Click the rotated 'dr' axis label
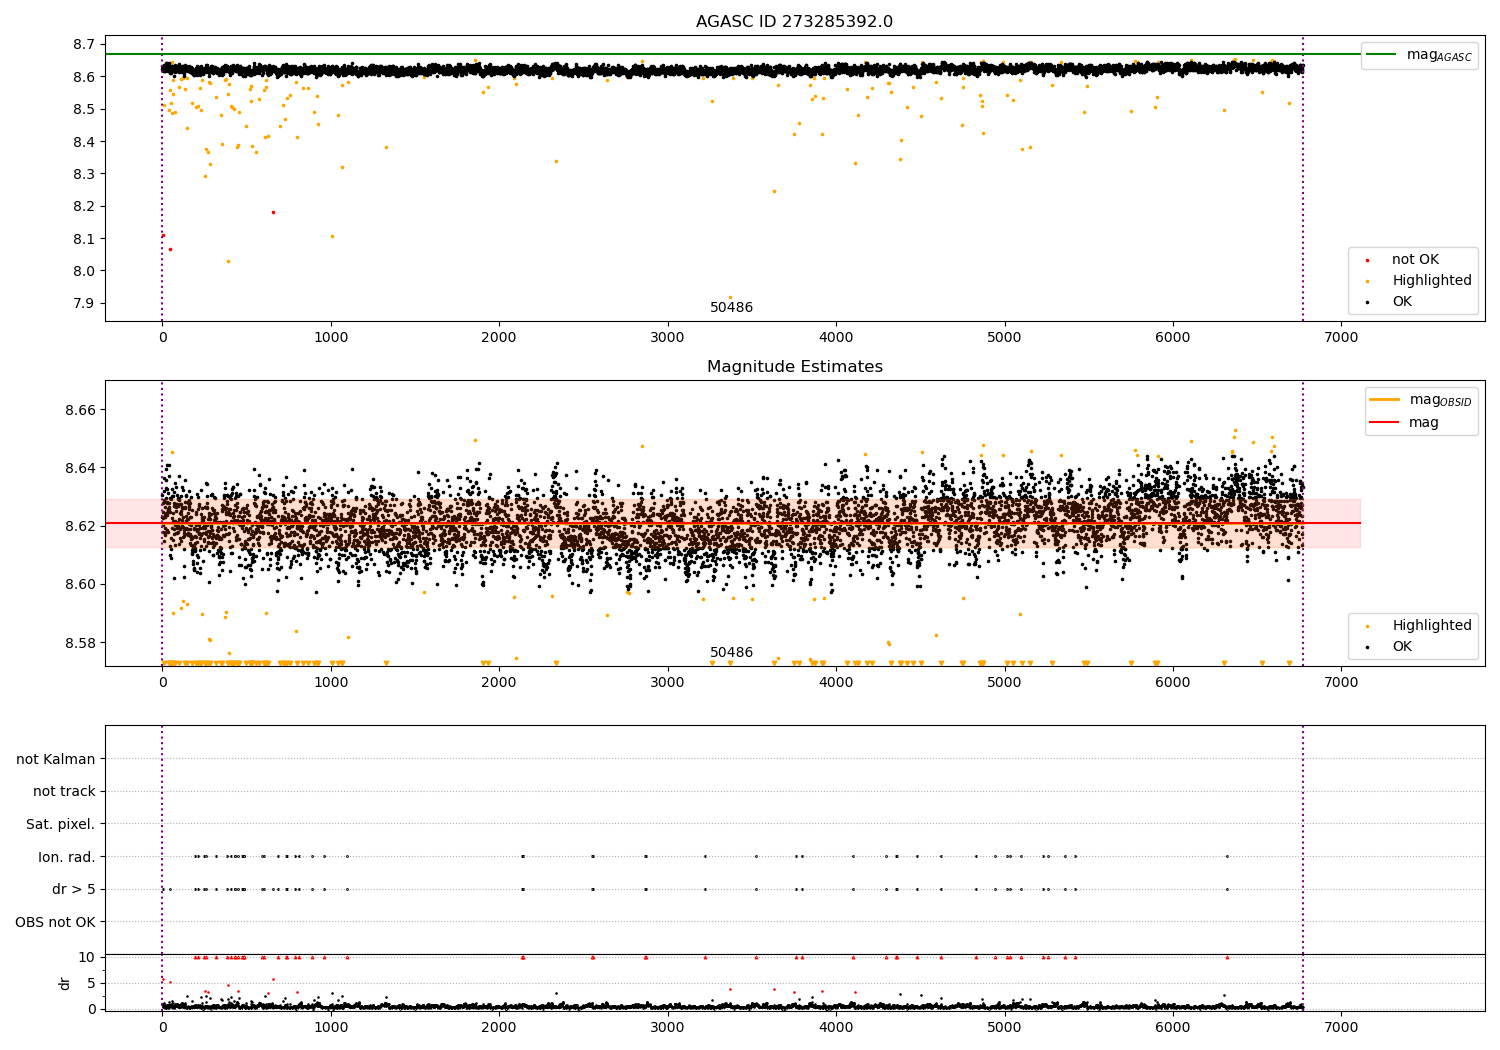 click(x=65, y=983)
